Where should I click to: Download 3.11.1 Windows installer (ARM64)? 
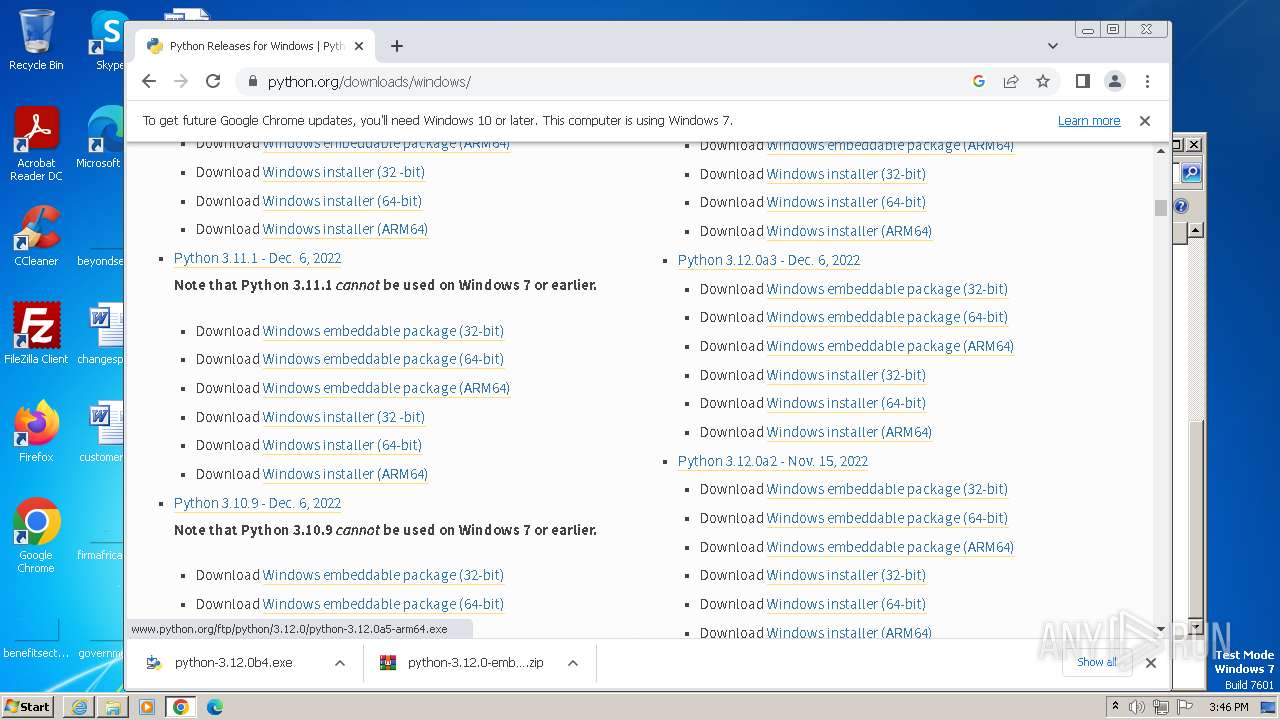(x=345, y=474)
